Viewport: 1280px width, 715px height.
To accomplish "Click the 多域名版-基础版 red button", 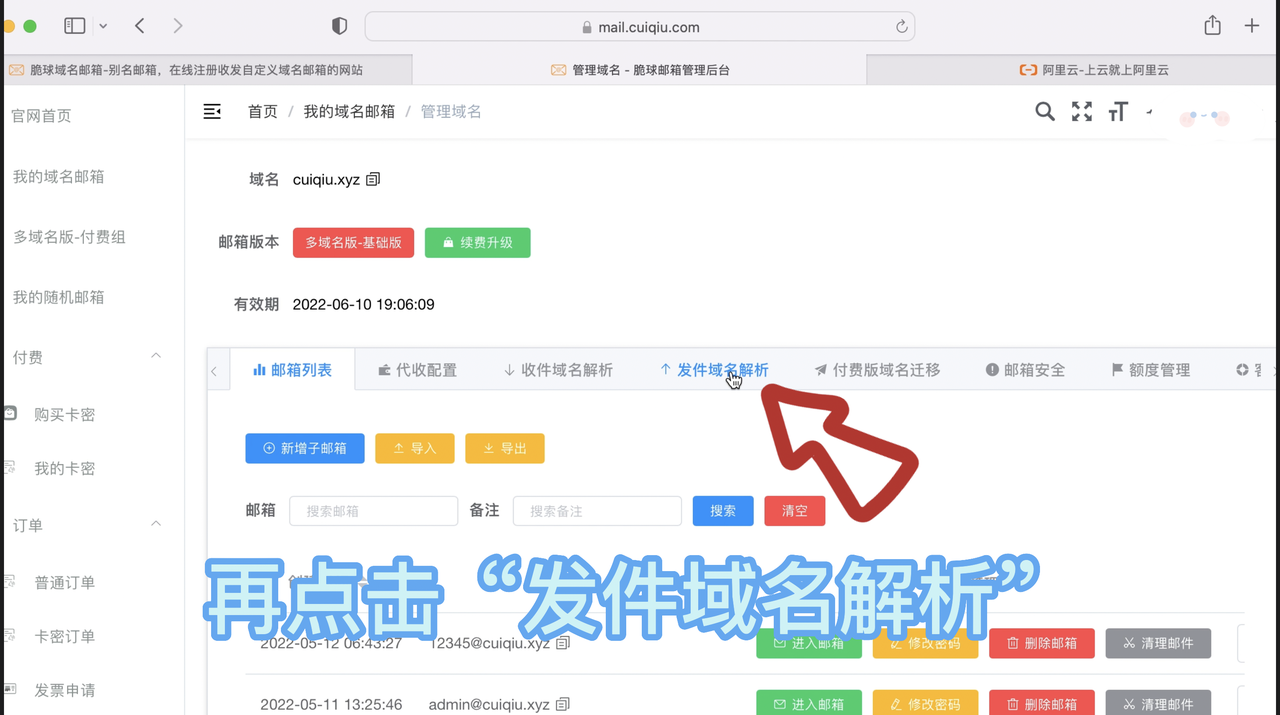I will (x=353, y=243).
